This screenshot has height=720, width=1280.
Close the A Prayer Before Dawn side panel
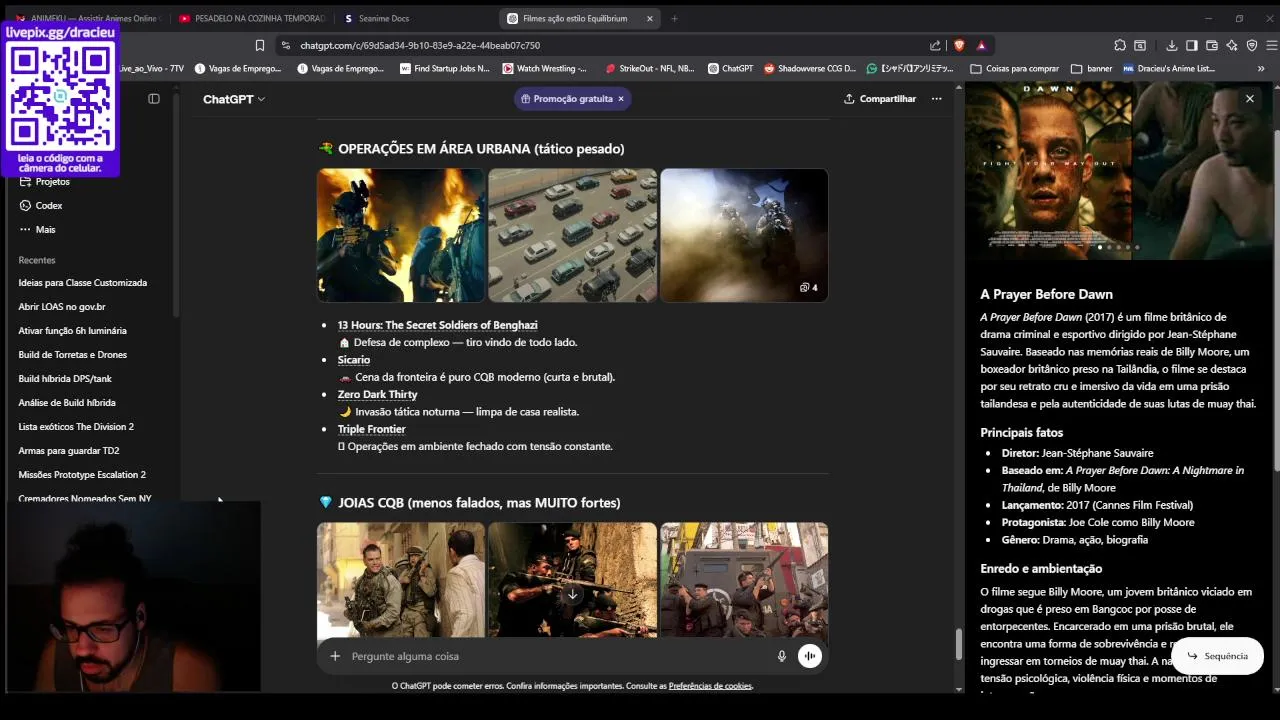pos(1249,98)
